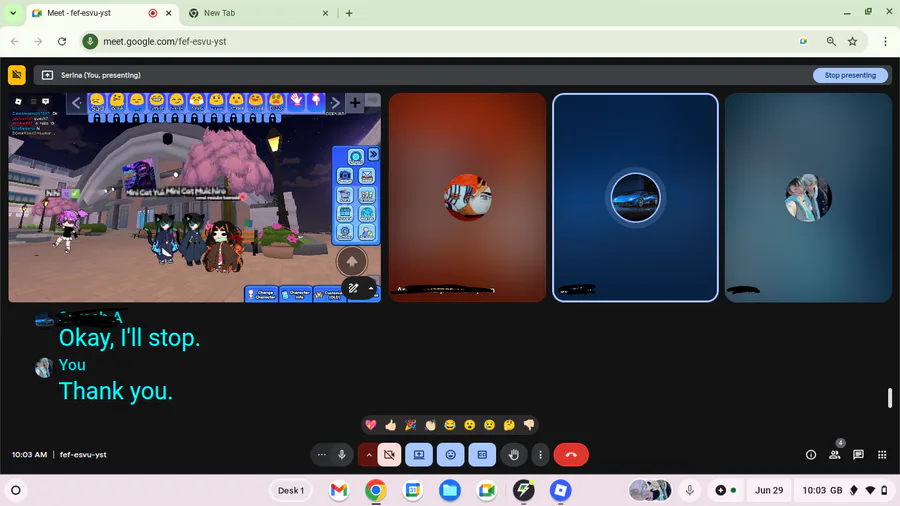Click Change Character button in game

[262, 294]
